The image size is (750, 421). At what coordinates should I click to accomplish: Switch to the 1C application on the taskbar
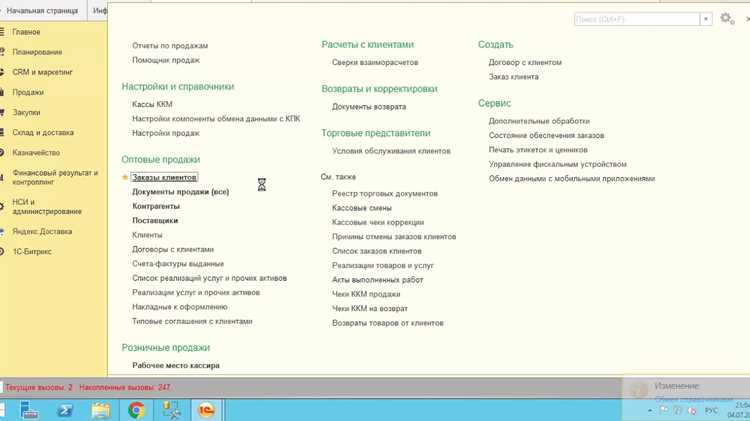207,410
